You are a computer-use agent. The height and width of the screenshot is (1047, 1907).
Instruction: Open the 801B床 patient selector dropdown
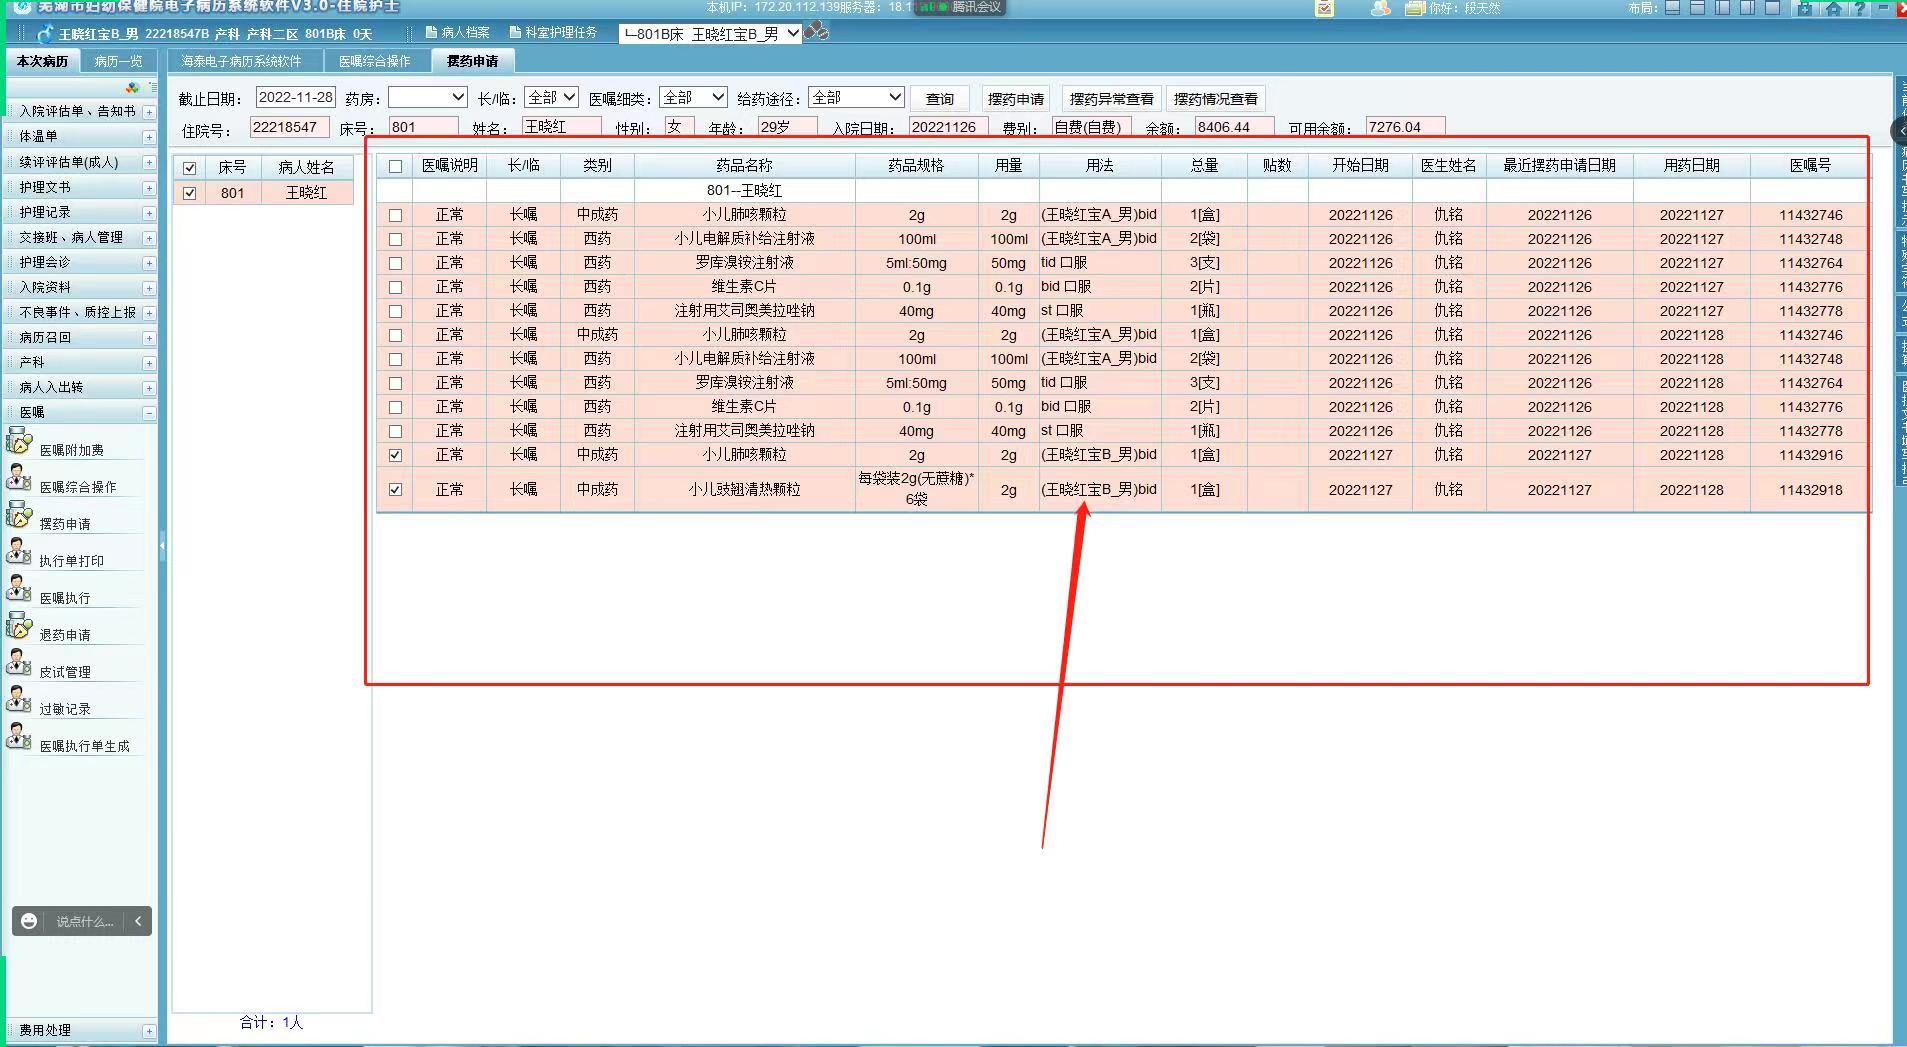tap(710, 33)
